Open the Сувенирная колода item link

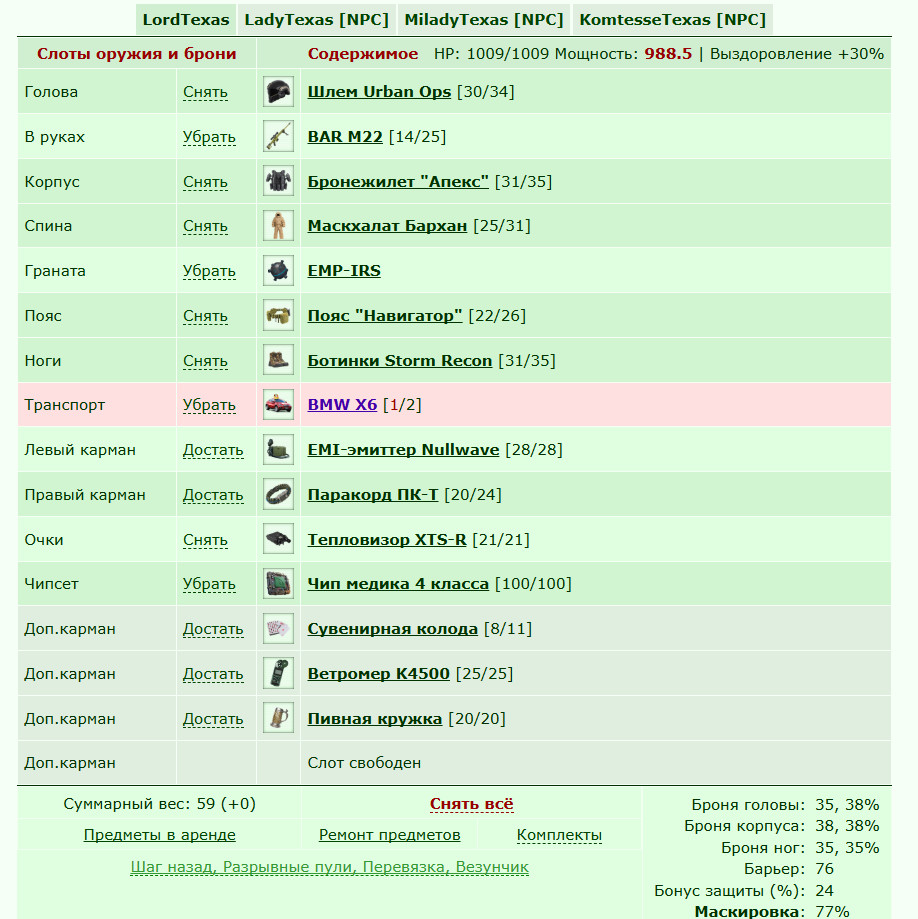coord(393,629)
